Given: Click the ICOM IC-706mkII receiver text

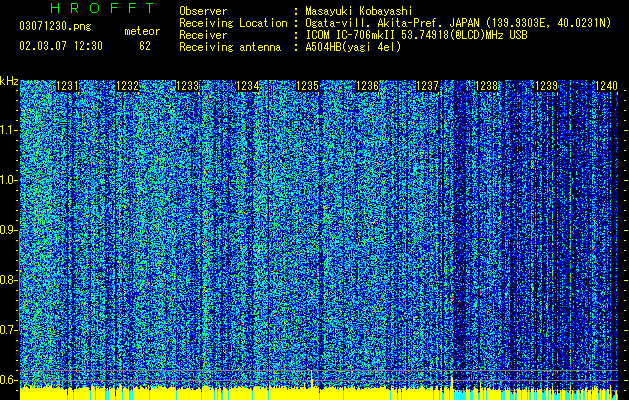Looking at the screenshot, I should 416,35.
